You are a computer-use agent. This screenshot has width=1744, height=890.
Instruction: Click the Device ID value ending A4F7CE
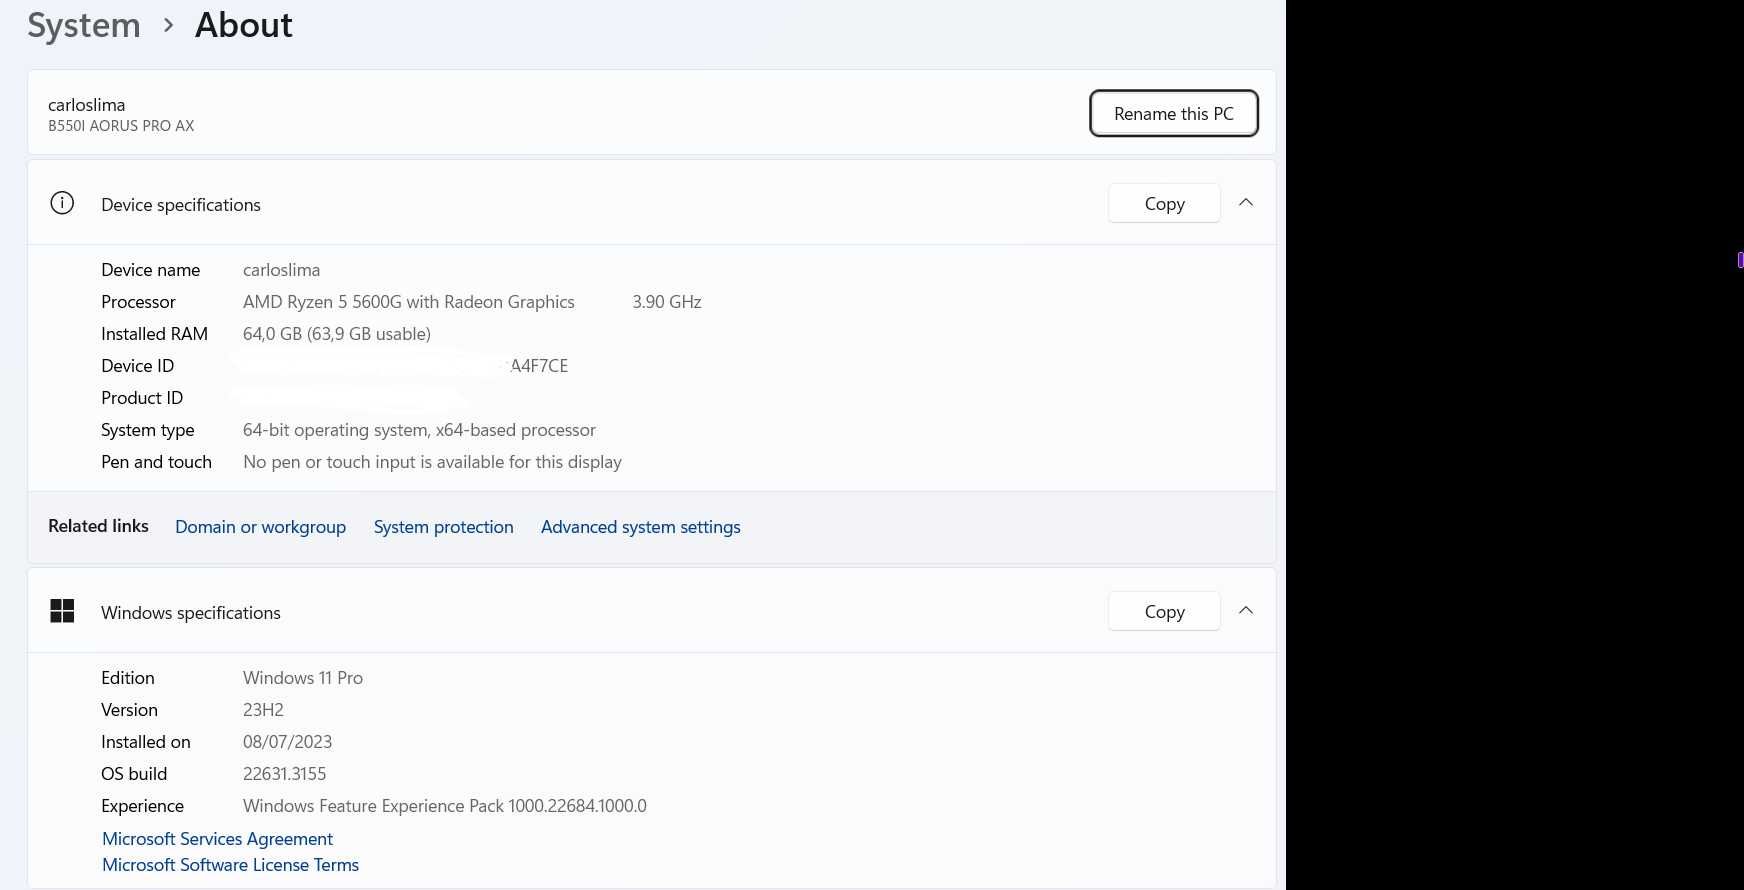[539, 366]
